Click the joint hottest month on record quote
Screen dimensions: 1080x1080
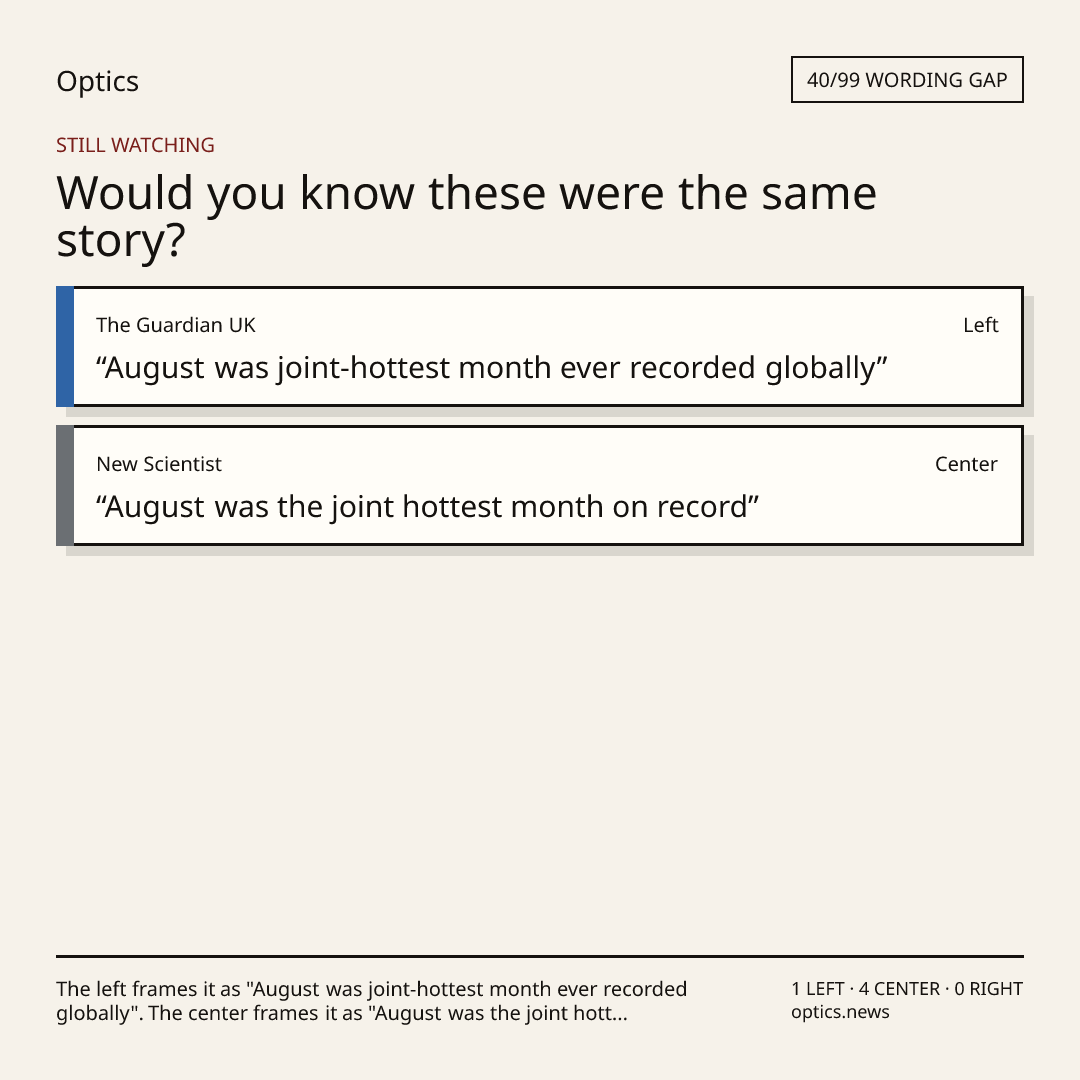(428, 507)
